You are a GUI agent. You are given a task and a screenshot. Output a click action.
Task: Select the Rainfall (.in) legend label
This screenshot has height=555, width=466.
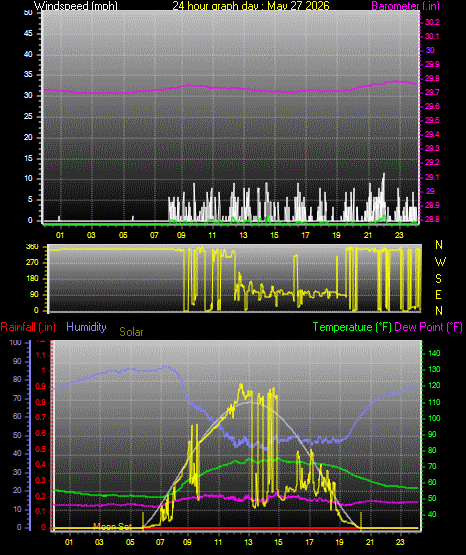[28, 327]
